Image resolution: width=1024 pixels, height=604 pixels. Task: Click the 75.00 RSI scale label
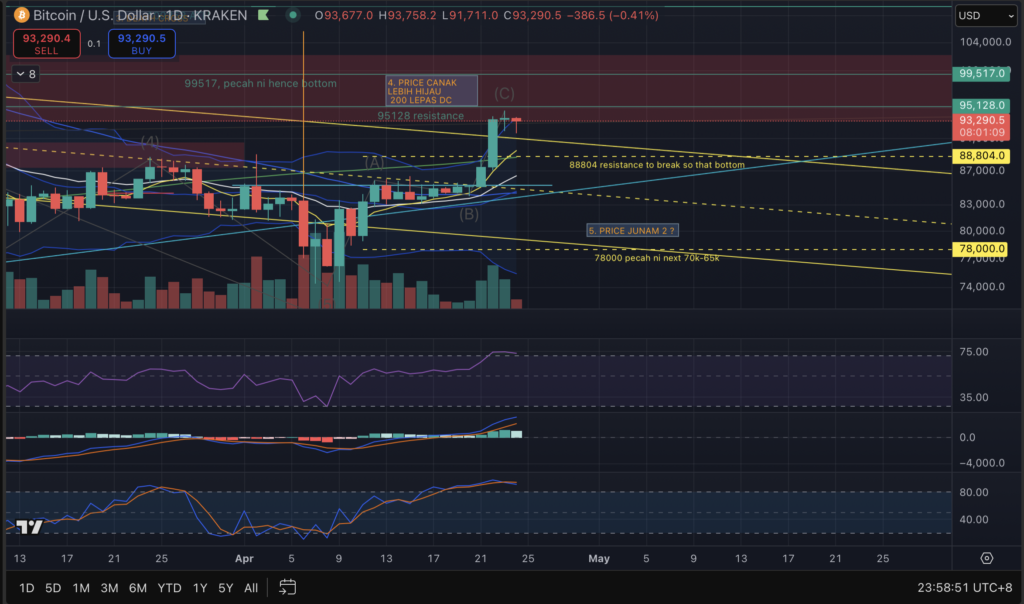coord(974,352)
